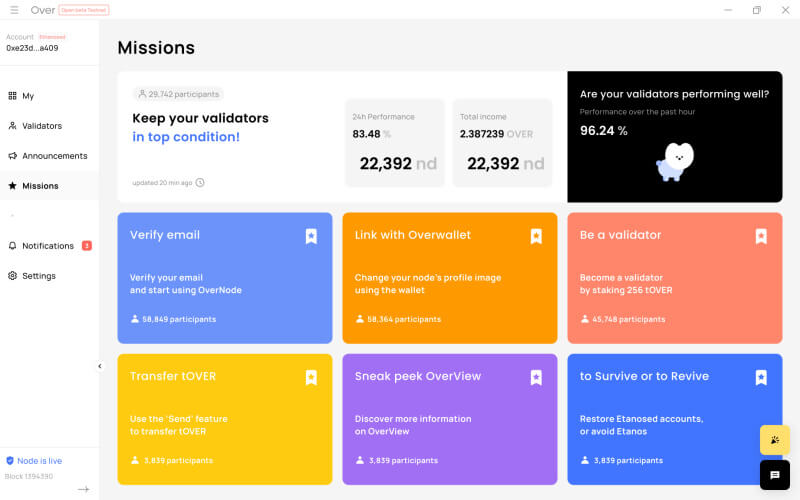Screen dimensions: 800x500
Task: Click the Node is live shield icon
Action: click(x=10, y=461)
